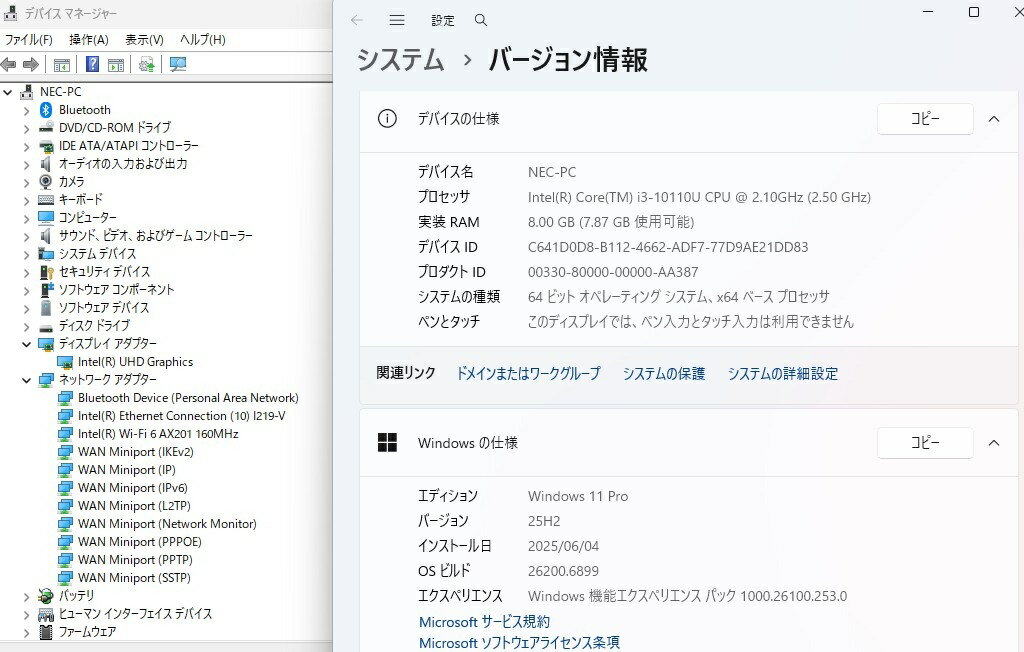Open the 操作(A) menu
Screen dimensions: 1024x652
(x=89, y=40)
